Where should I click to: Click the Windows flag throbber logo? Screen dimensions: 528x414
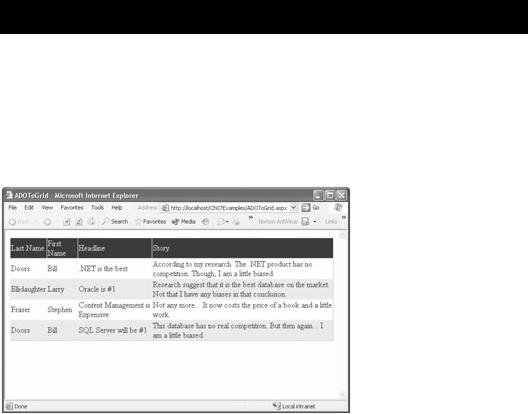[x=339, y=208]
